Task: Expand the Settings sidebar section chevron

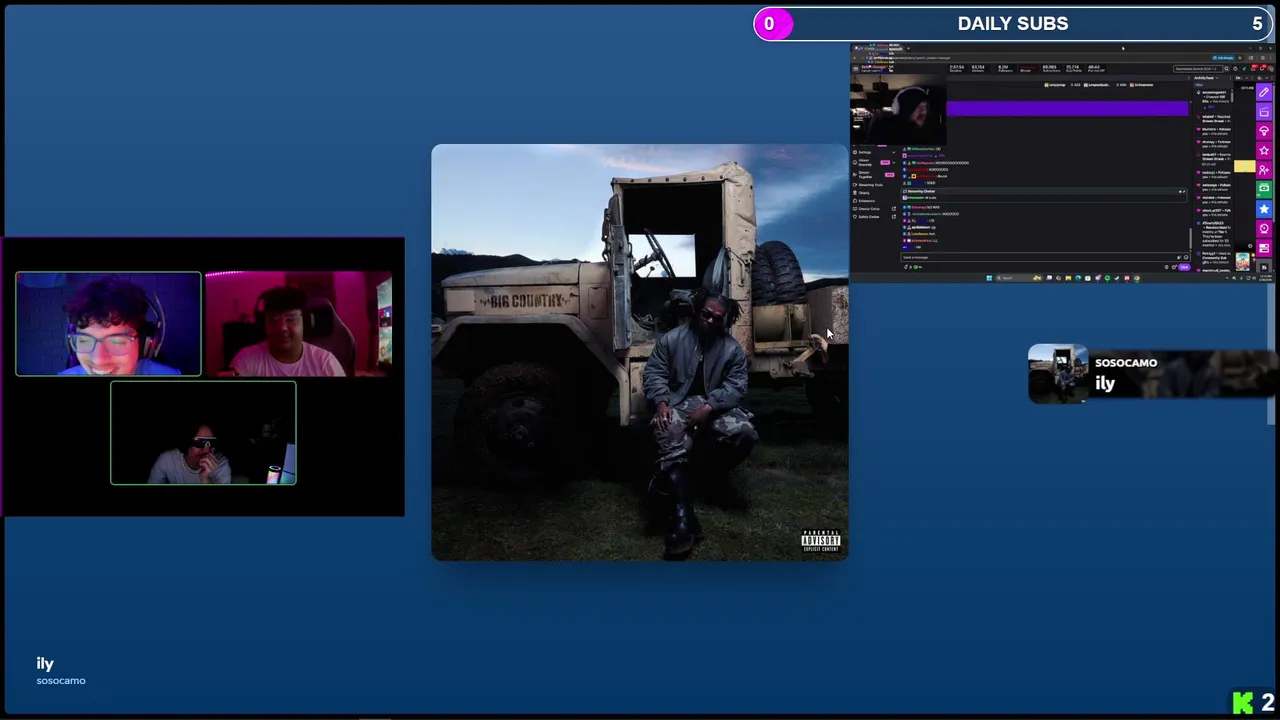Action: (x=893, y=152)
